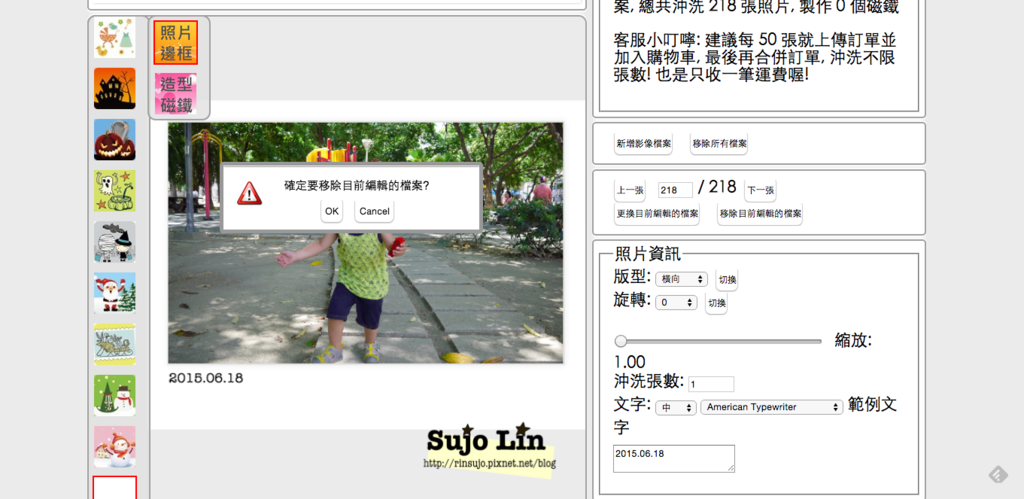1024x499 pixels.
Task: Click 更換目前編輯的檔案 to replace file
Action: (657, 214)
